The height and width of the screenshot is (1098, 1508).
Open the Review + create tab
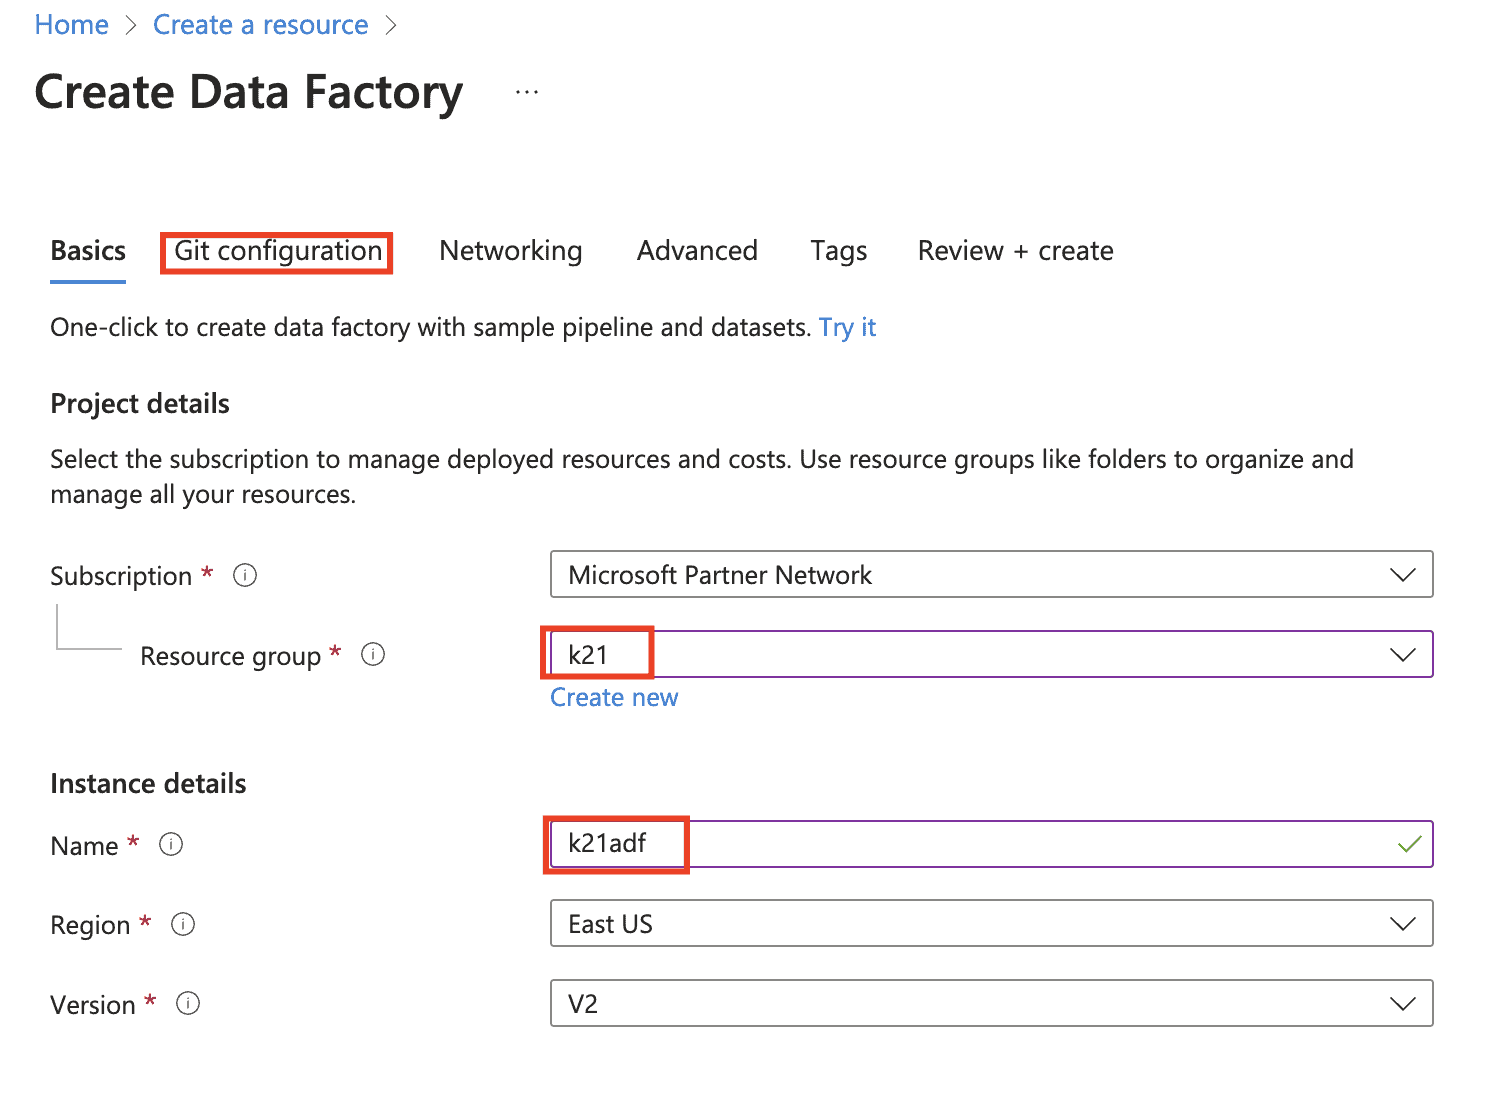(1015, 251)
